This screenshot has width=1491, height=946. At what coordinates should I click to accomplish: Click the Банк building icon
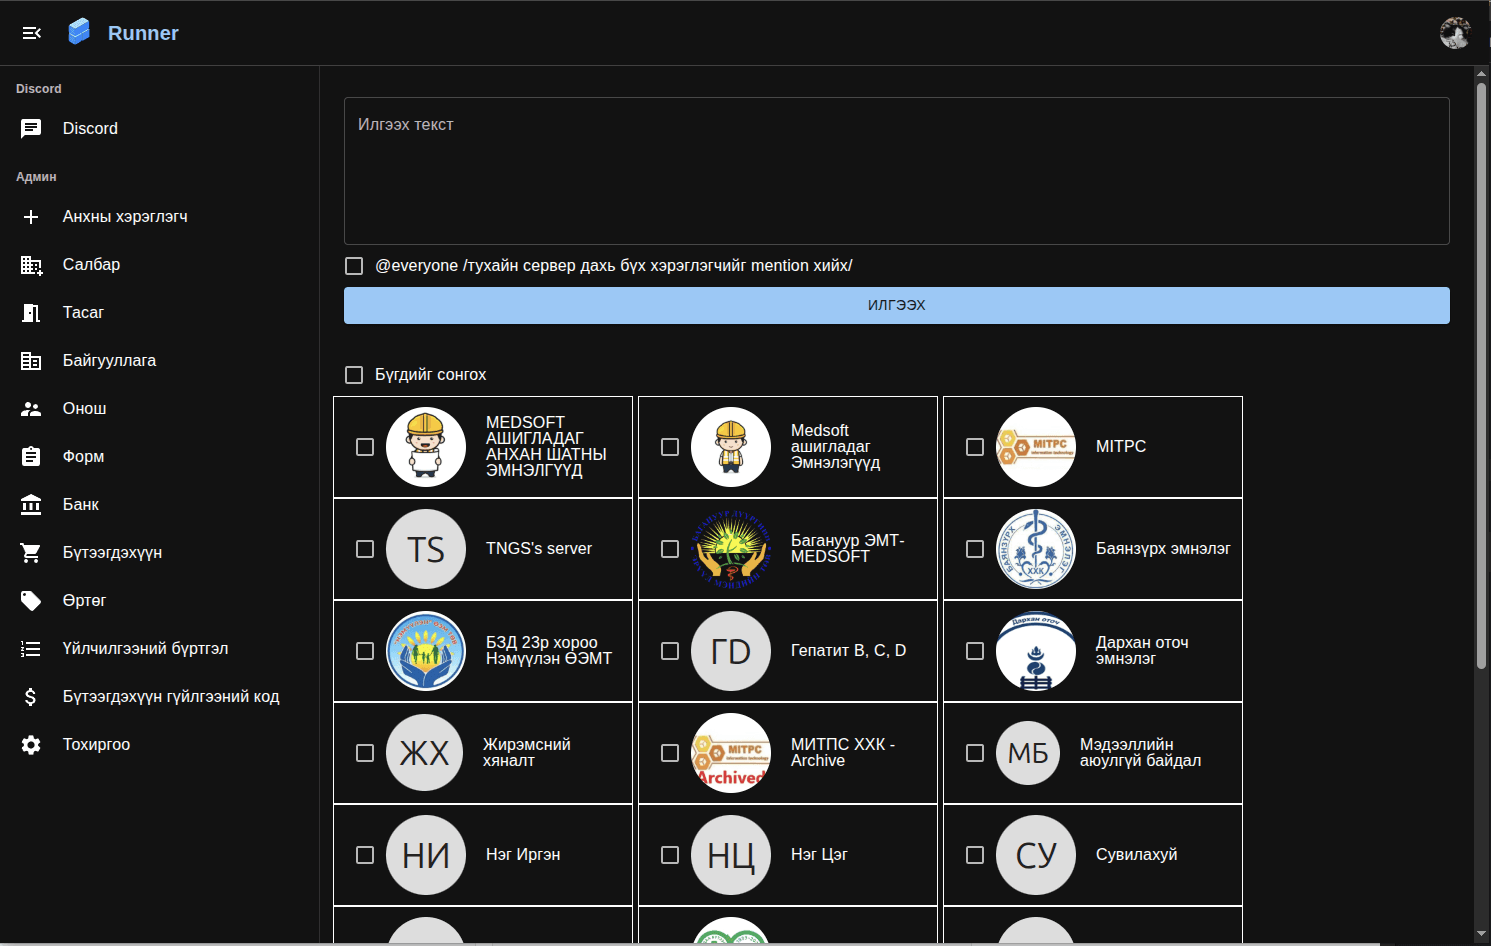31,505
